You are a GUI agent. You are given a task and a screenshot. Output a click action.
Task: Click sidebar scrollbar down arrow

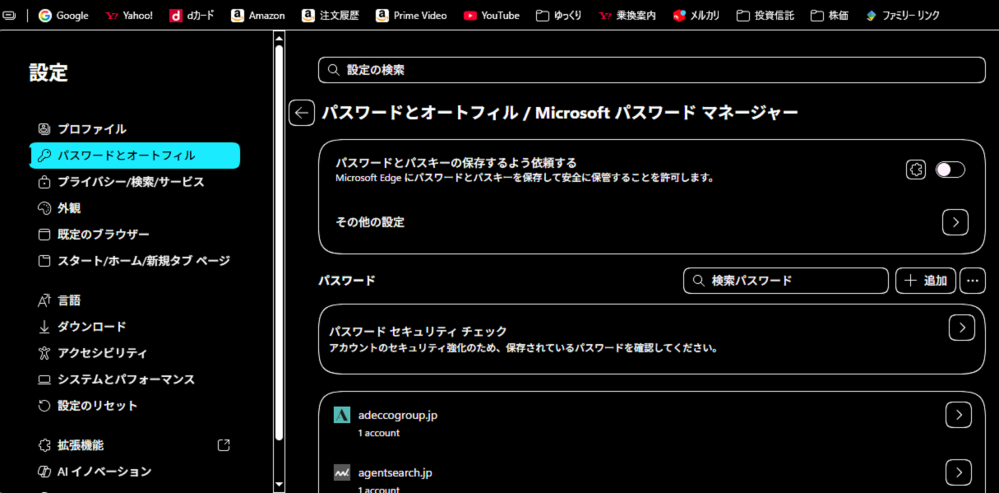(x=278, y=486)
